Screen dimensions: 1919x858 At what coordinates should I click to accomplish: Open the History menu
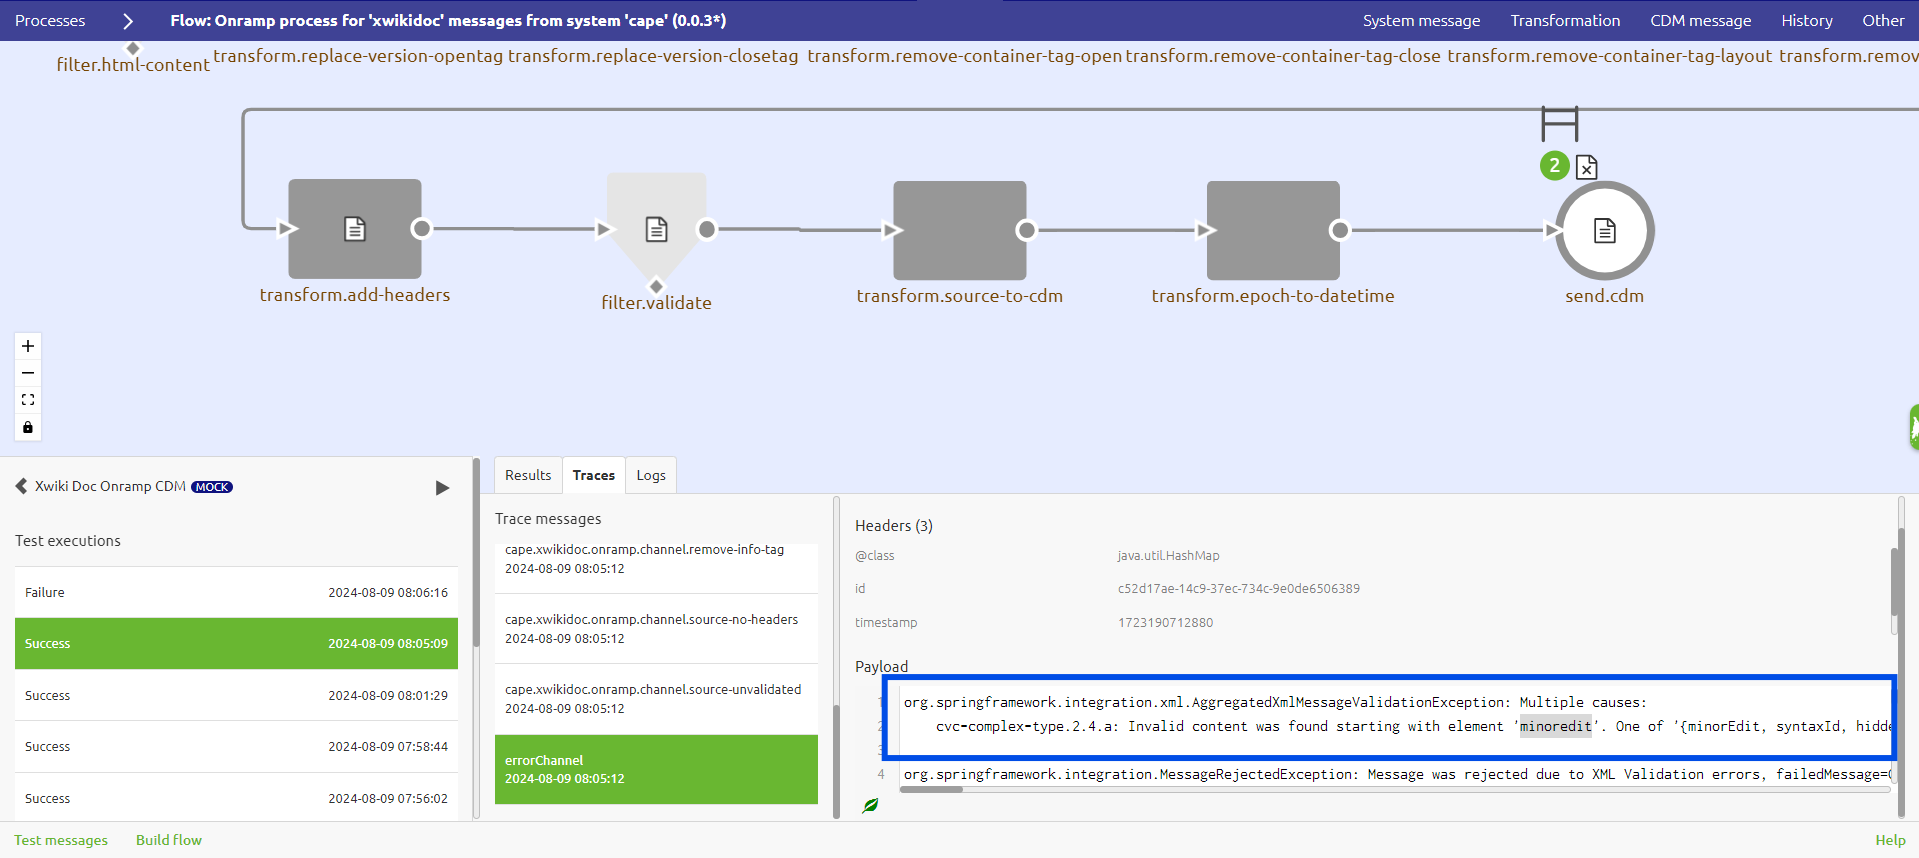click(x=1806, y=20)
